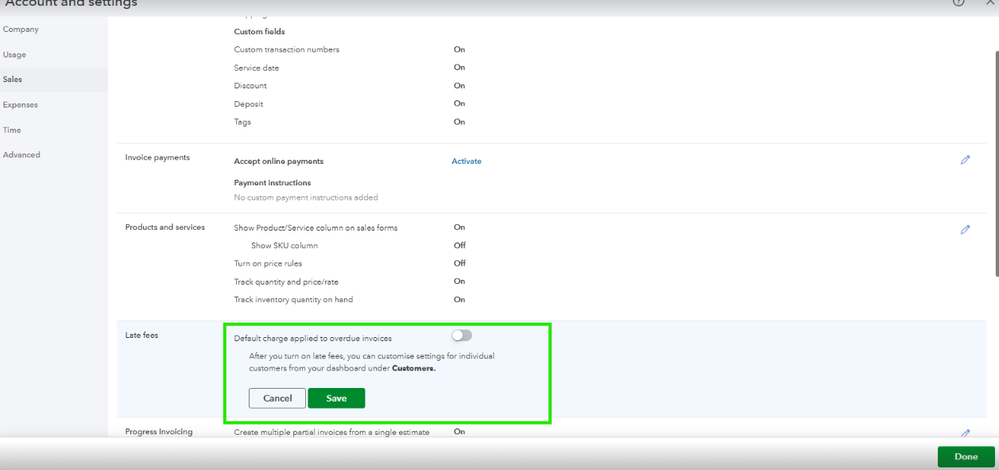999x470 pixels.
Task: Click Progress Invoicing section label
Action: pyautogui.click(x=159, y=432)
